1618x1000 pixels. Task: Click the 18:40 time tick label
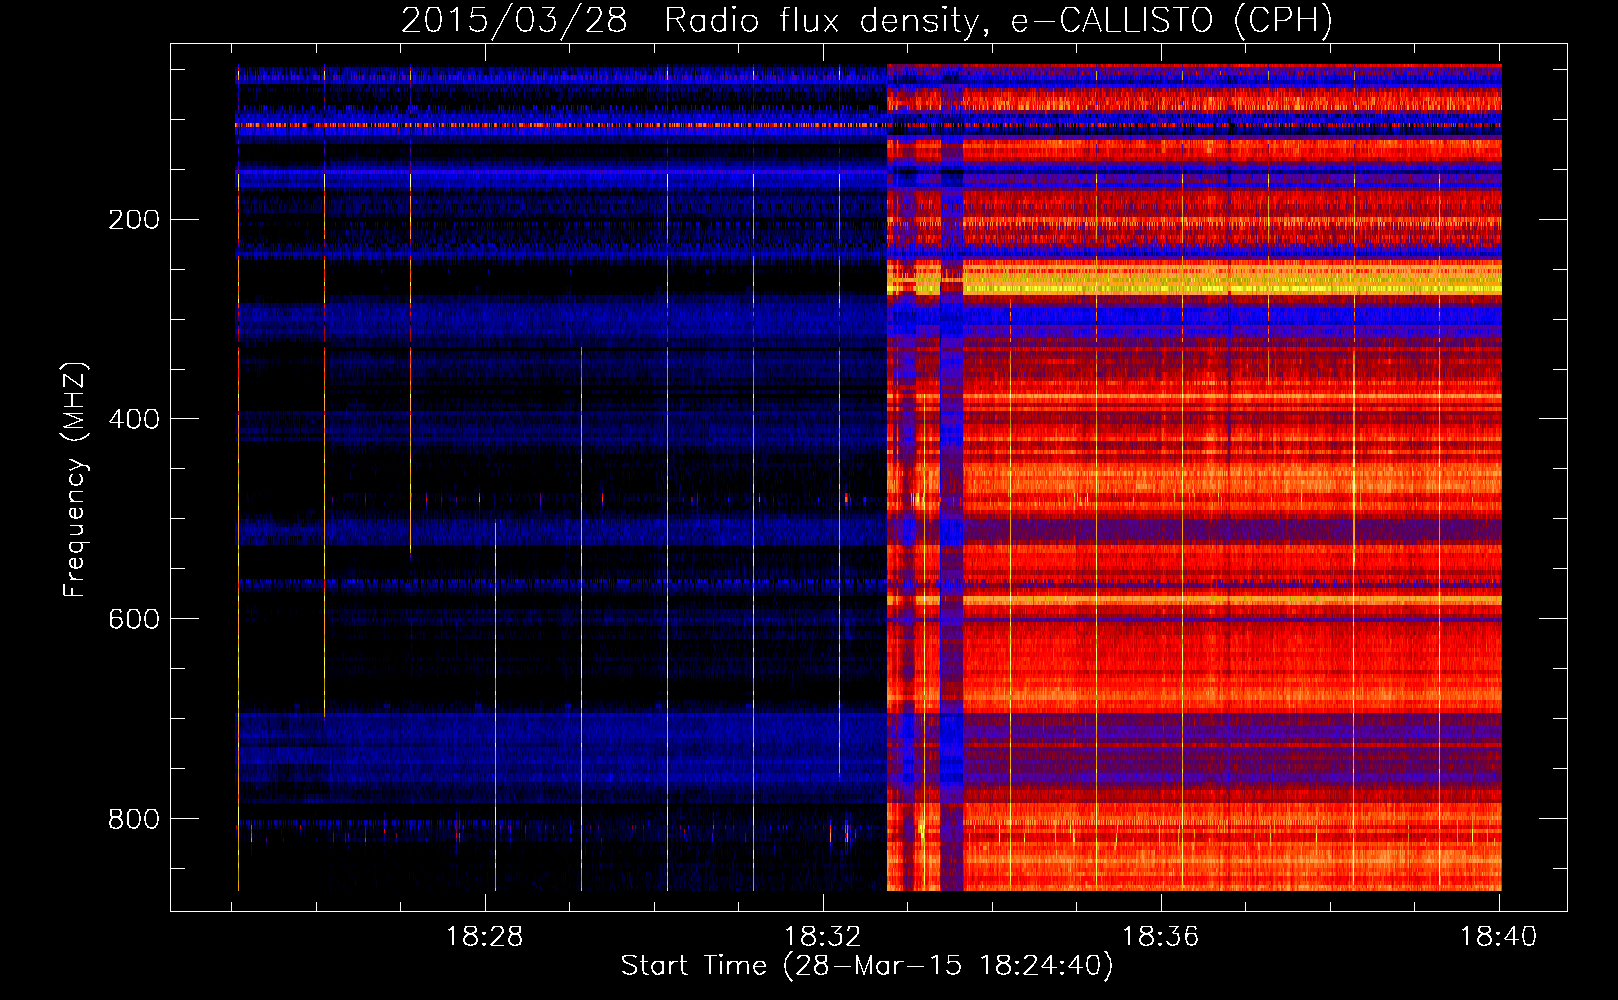[1498, 936]
